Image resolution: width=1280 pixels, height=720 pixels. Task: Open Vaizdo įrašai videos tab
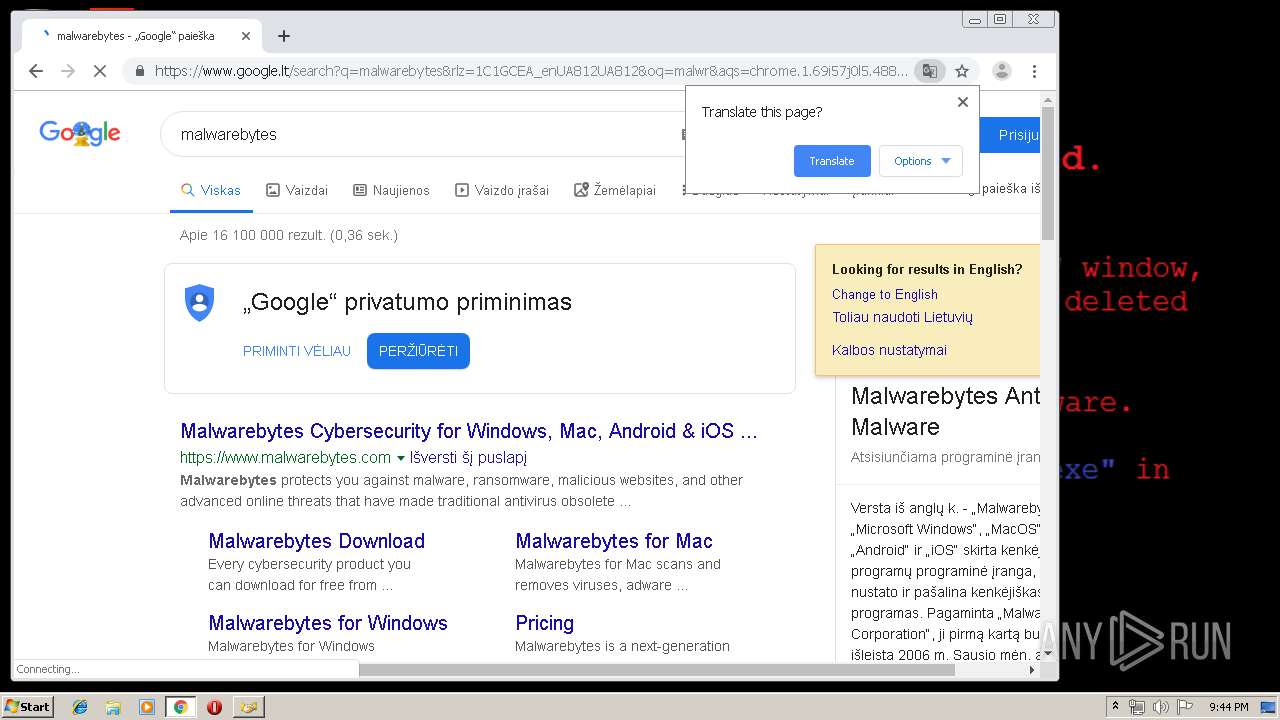[x=502, y=190]
